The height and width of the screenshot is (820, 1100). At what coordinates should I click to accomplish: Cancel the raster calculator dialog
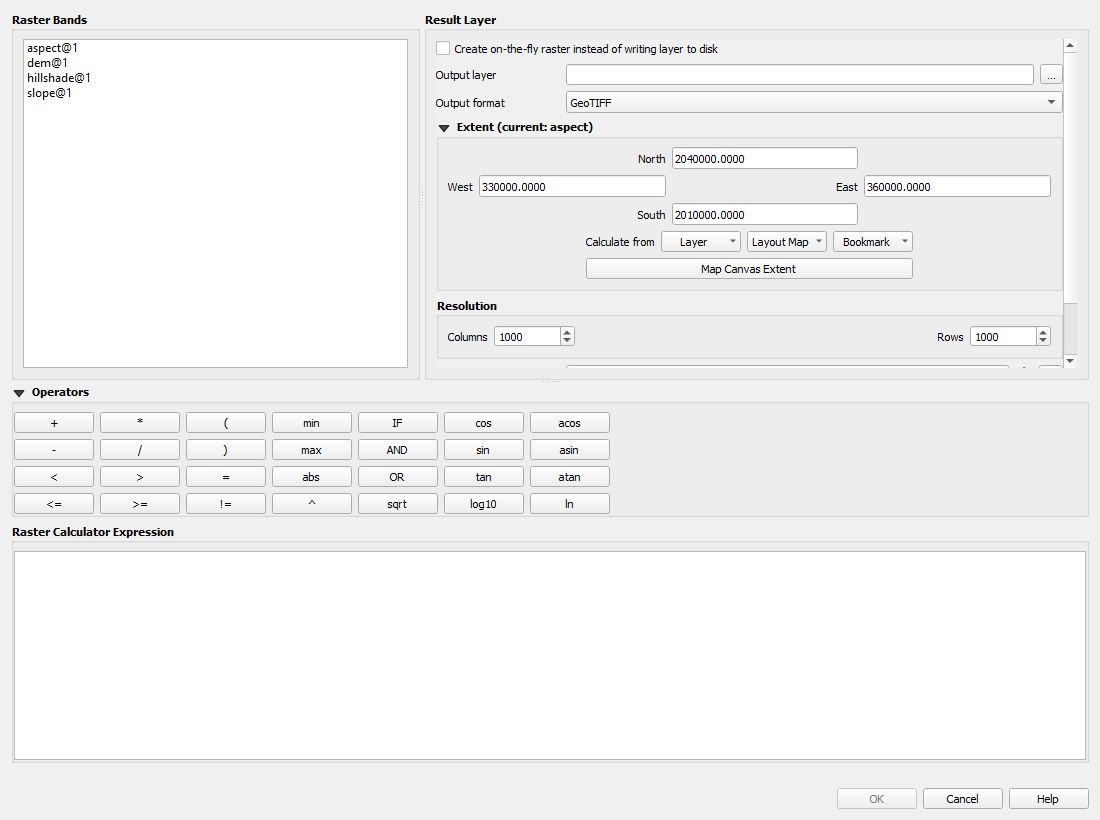(962, 799)
